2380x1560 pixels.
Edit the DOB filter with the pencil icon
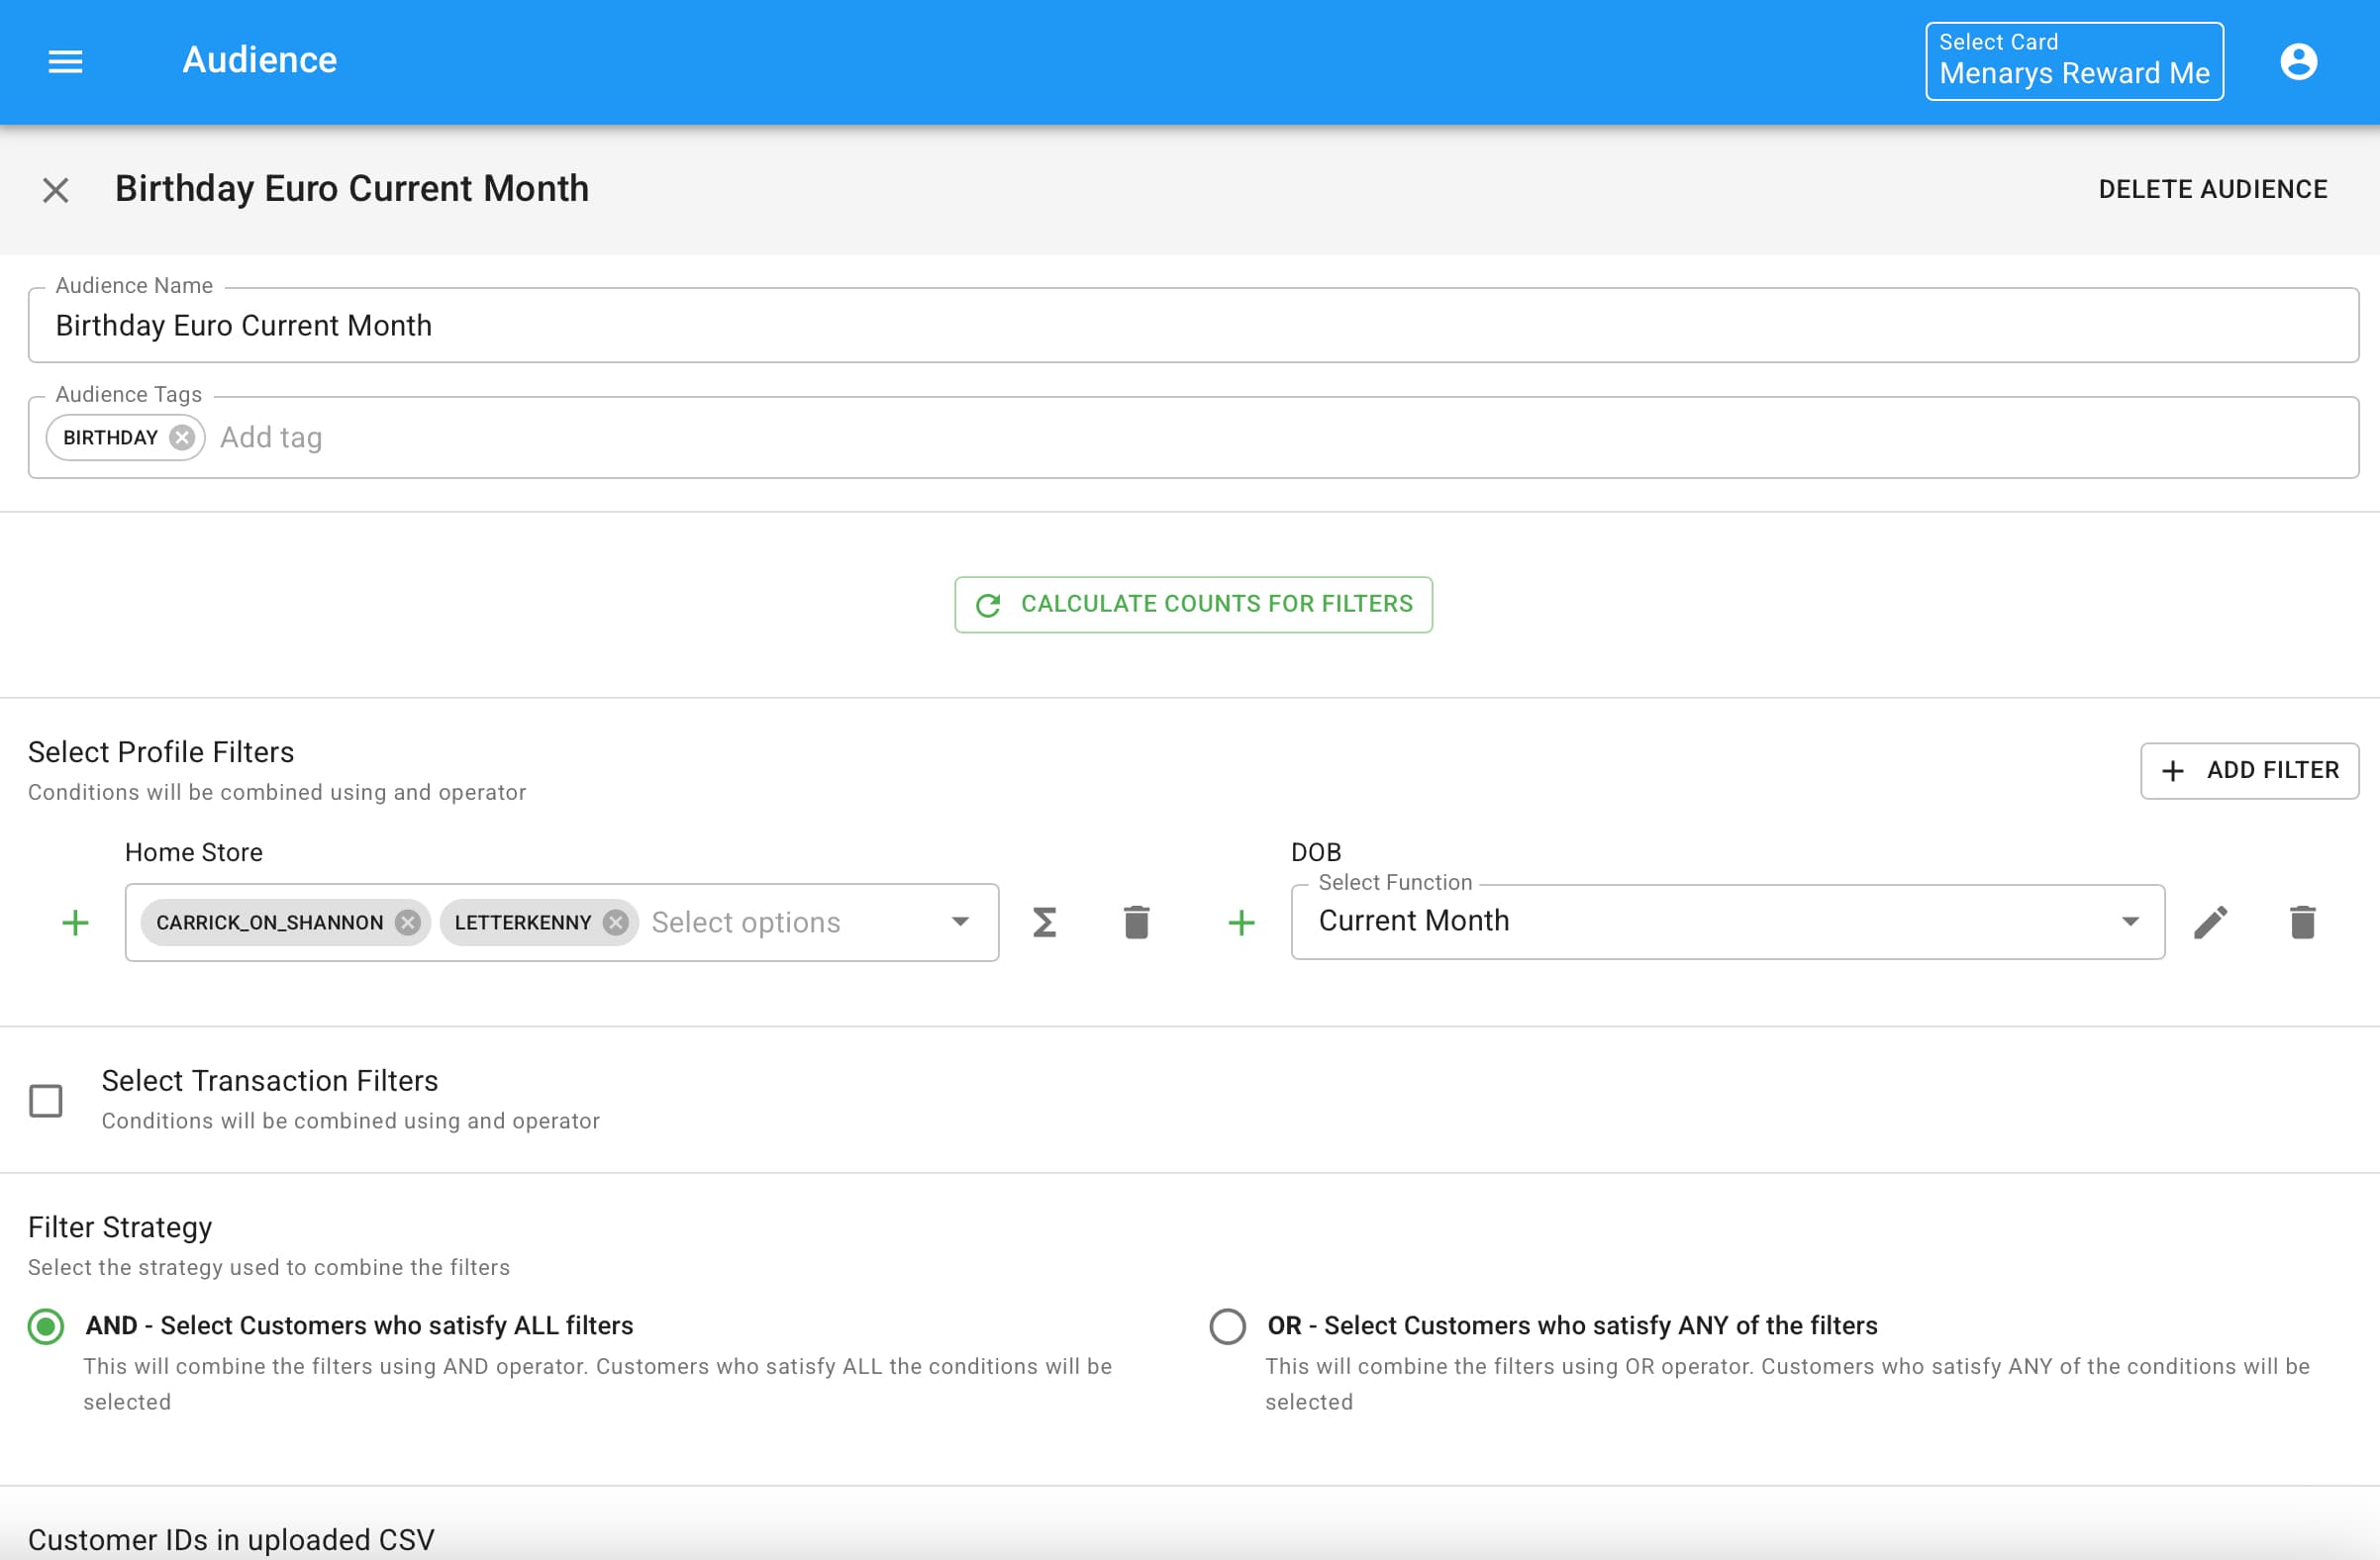click(x=2212, y=922)
